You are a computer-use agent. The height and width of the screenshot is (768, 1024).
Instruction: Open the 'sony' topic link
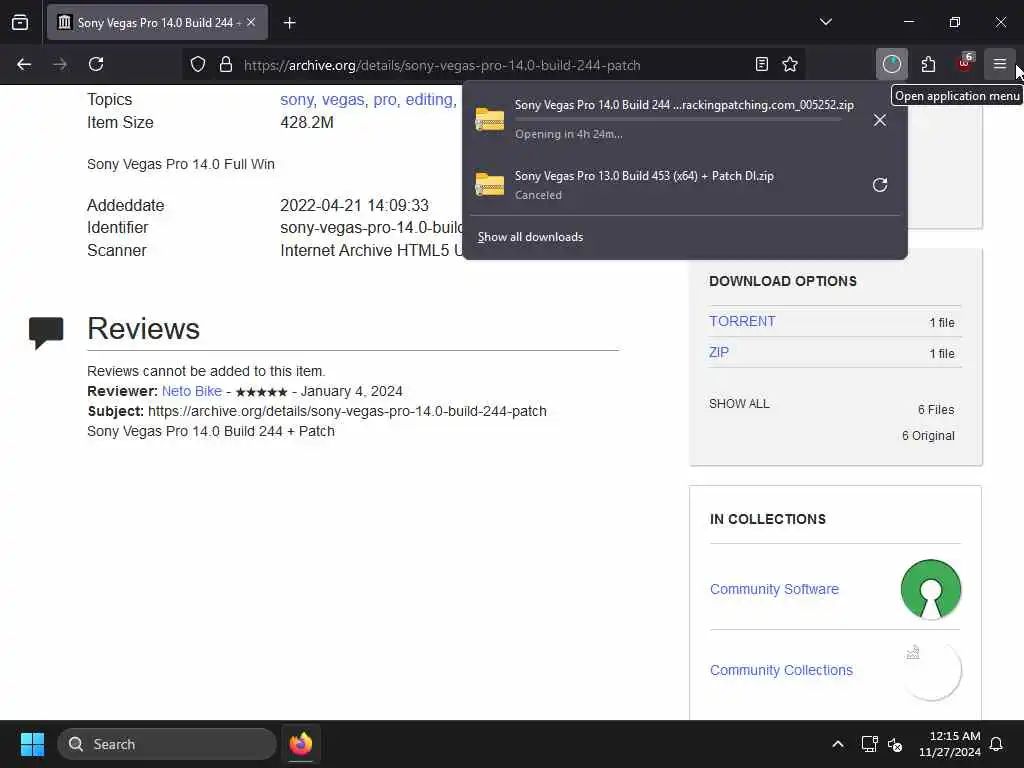tap(296, 99)
